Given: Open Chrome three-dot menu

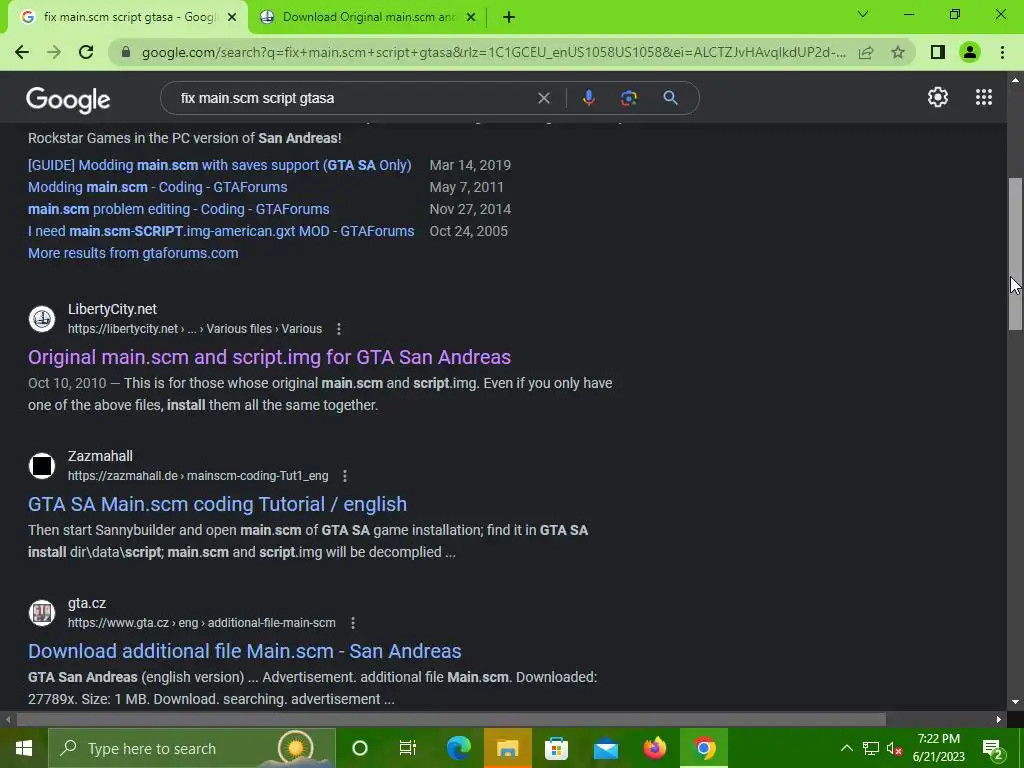Looking at the screenshot, I should click(x=1002, y=52).
